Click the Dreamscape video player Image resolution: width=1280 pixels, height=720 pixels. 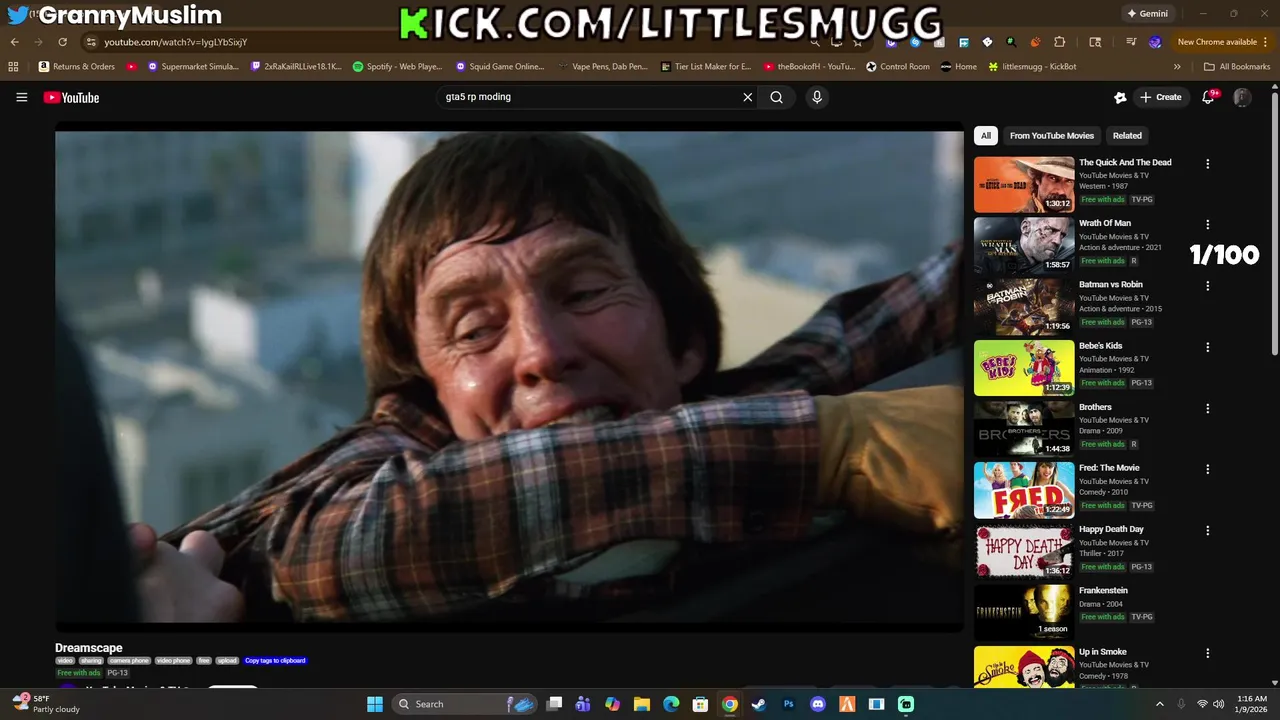509,377
